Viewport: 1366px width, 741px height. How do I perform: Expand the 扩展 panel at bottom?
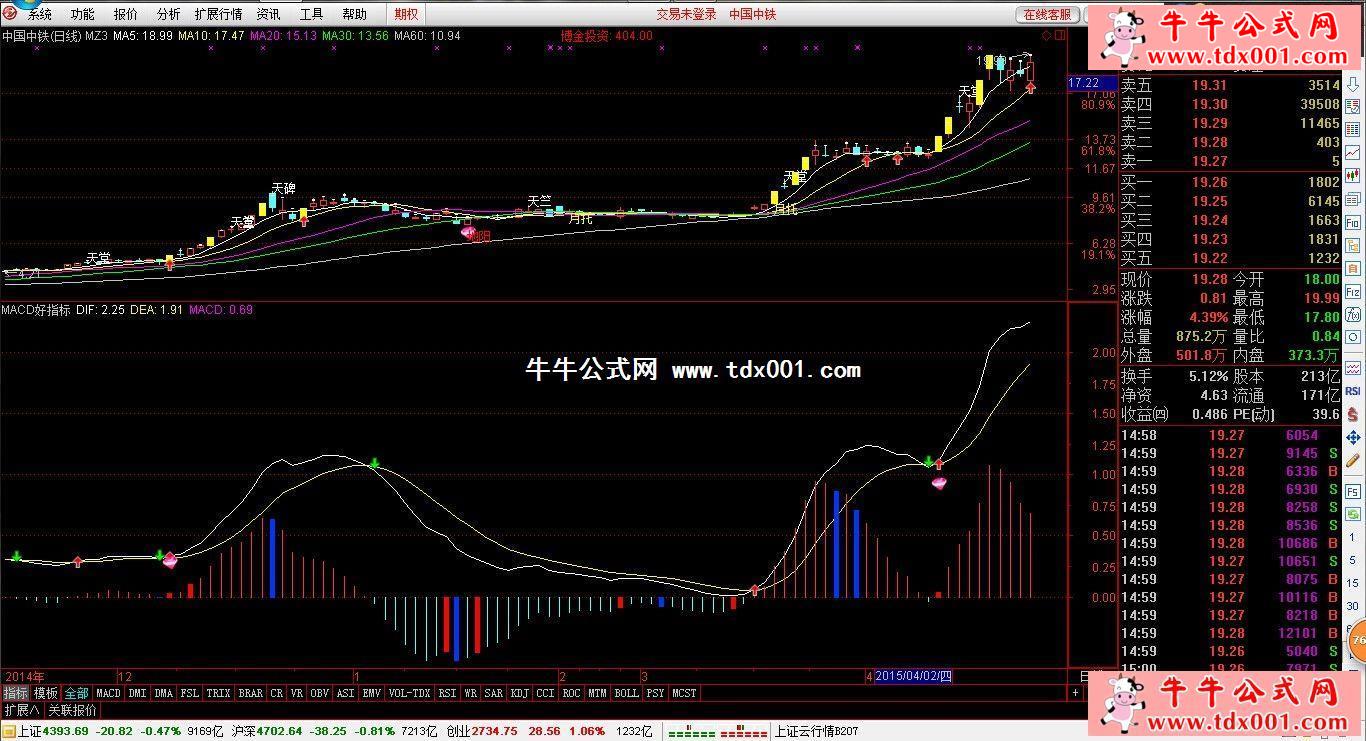click(x=21, y=710)
